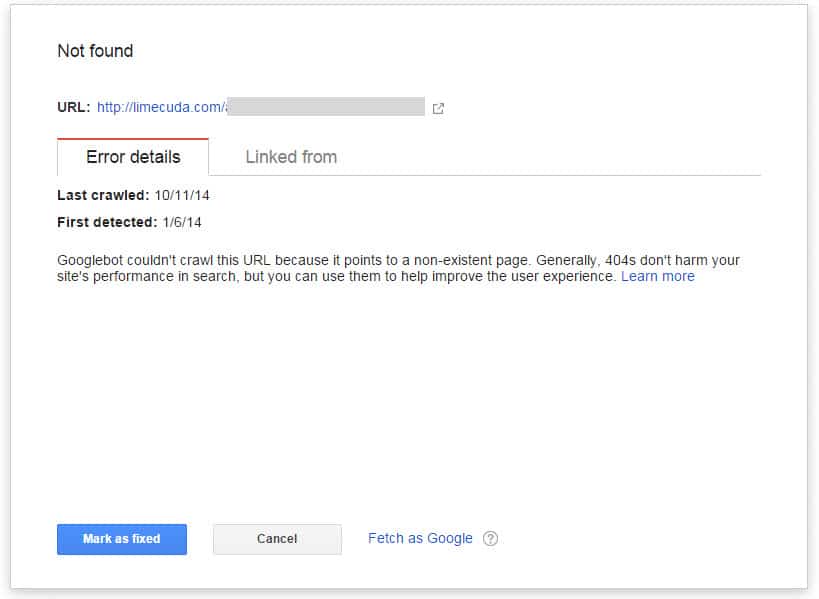Select the First detected label
The image size is (819, 599).
pos(107,222)
